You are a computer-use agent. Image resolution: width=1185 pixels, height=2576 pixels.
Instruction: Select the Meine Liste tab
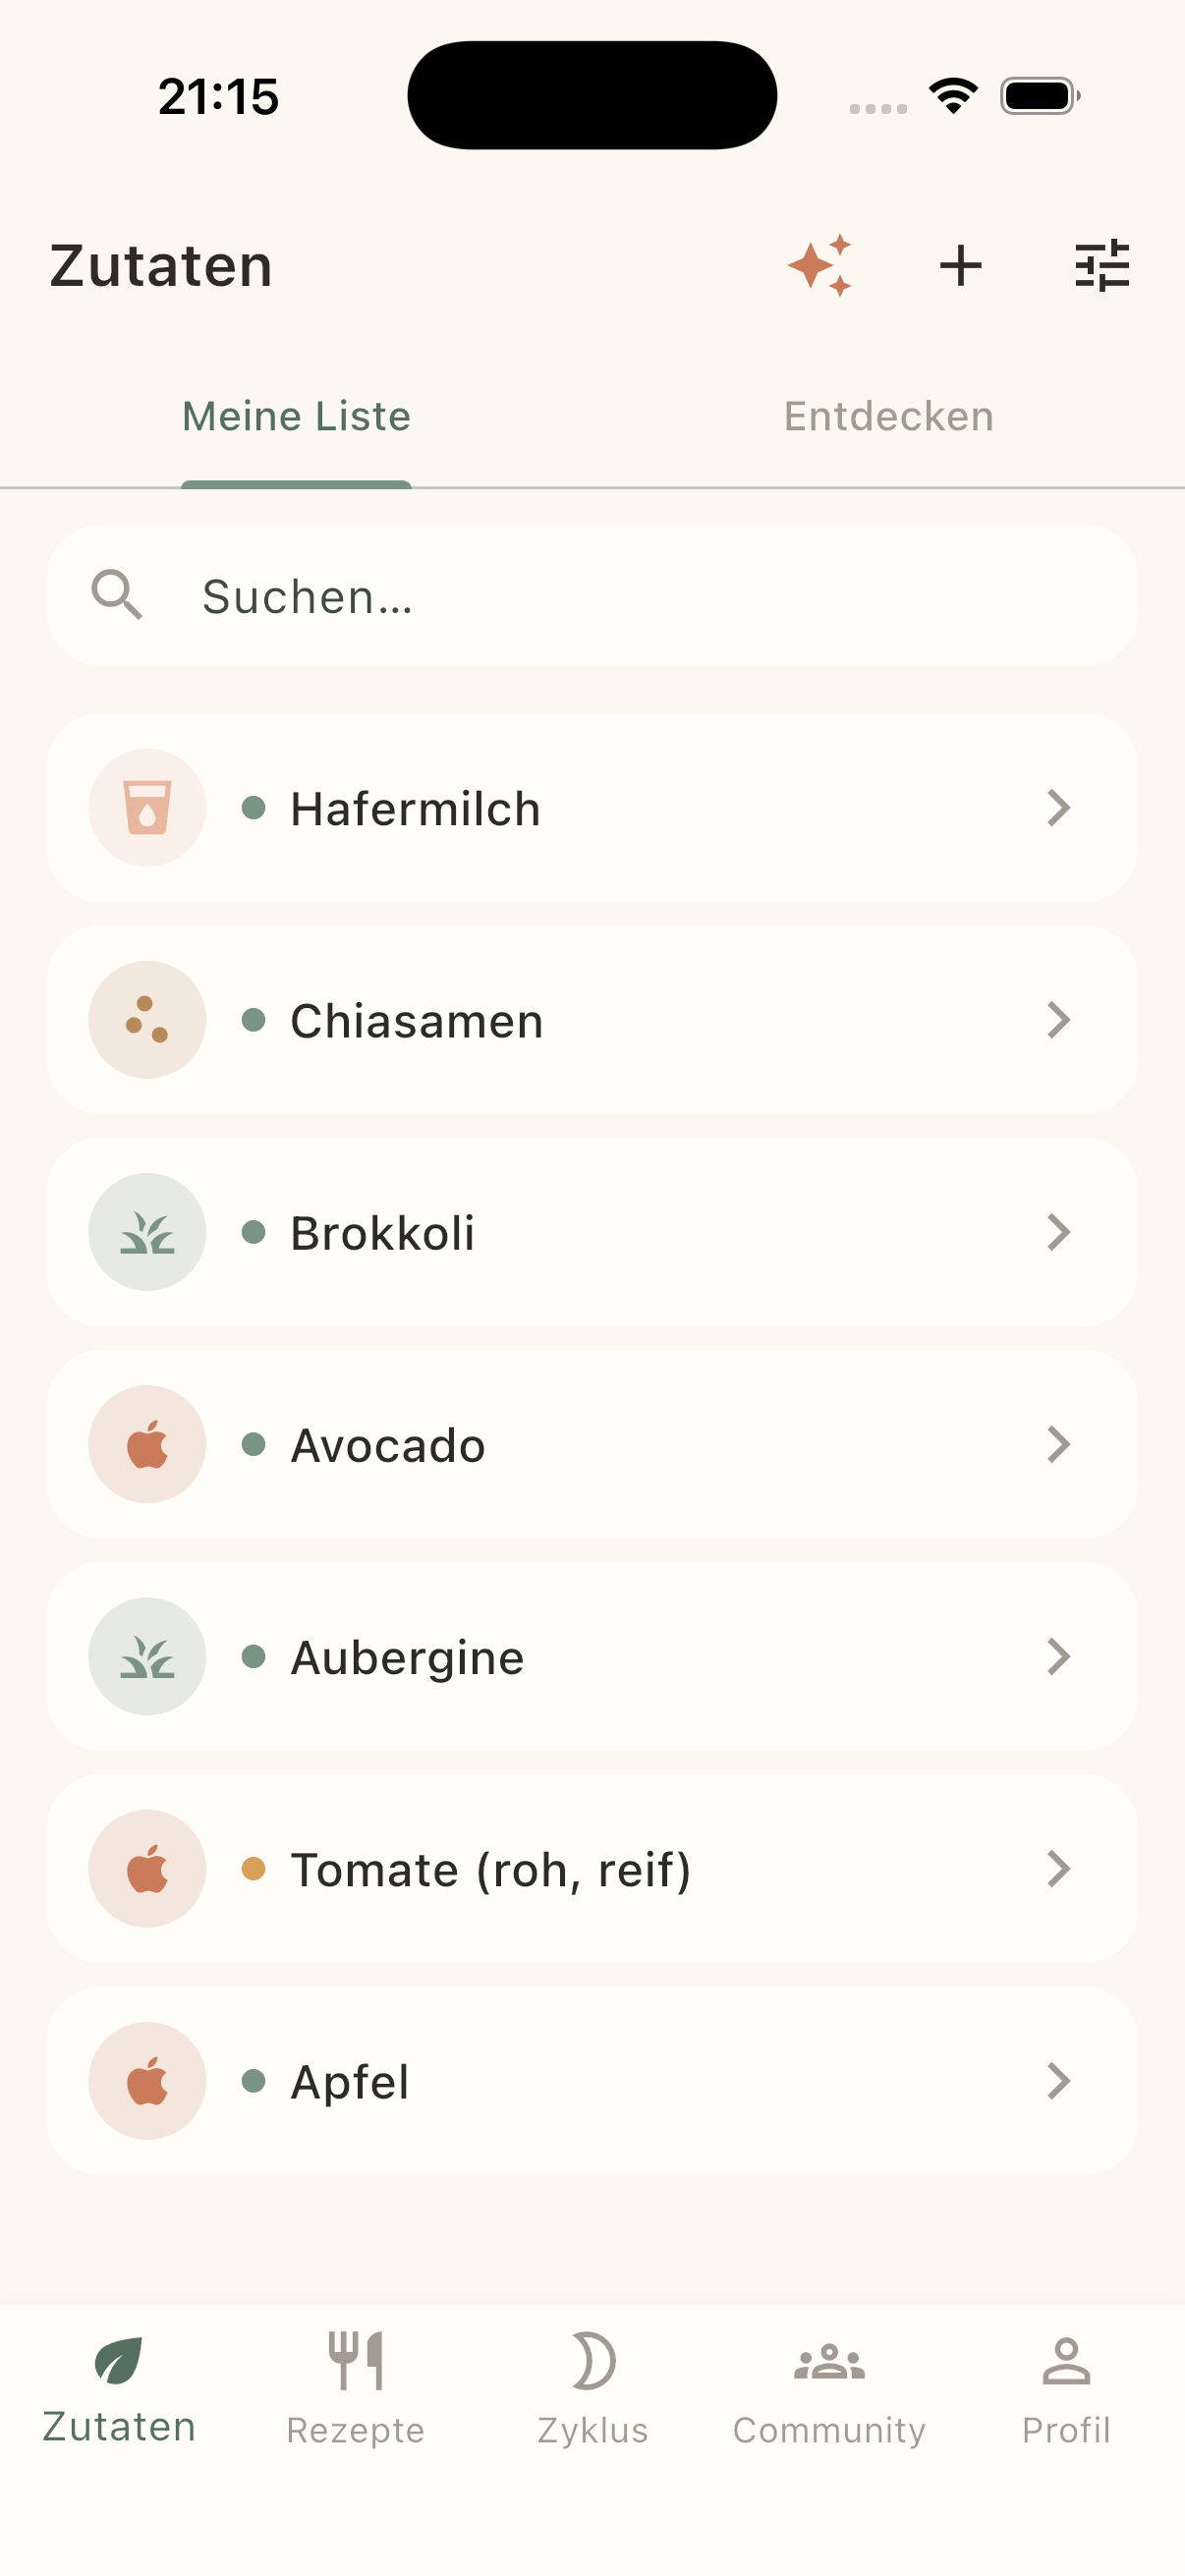click(x=296, y=417)
